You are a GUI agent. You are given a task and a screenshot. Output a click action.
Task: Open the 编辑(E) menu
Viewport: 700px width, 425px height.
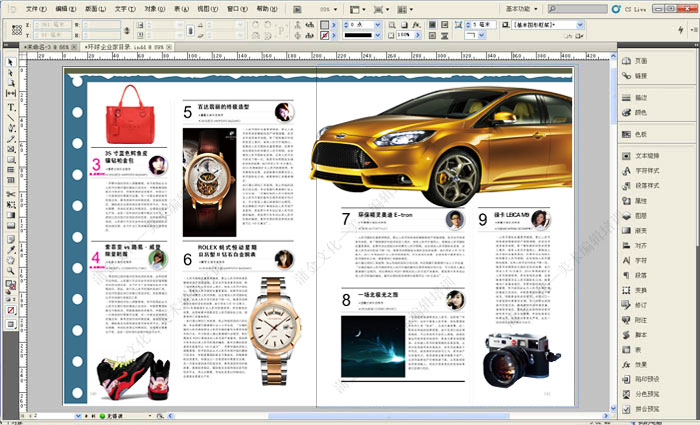click(x=66, y=9)
